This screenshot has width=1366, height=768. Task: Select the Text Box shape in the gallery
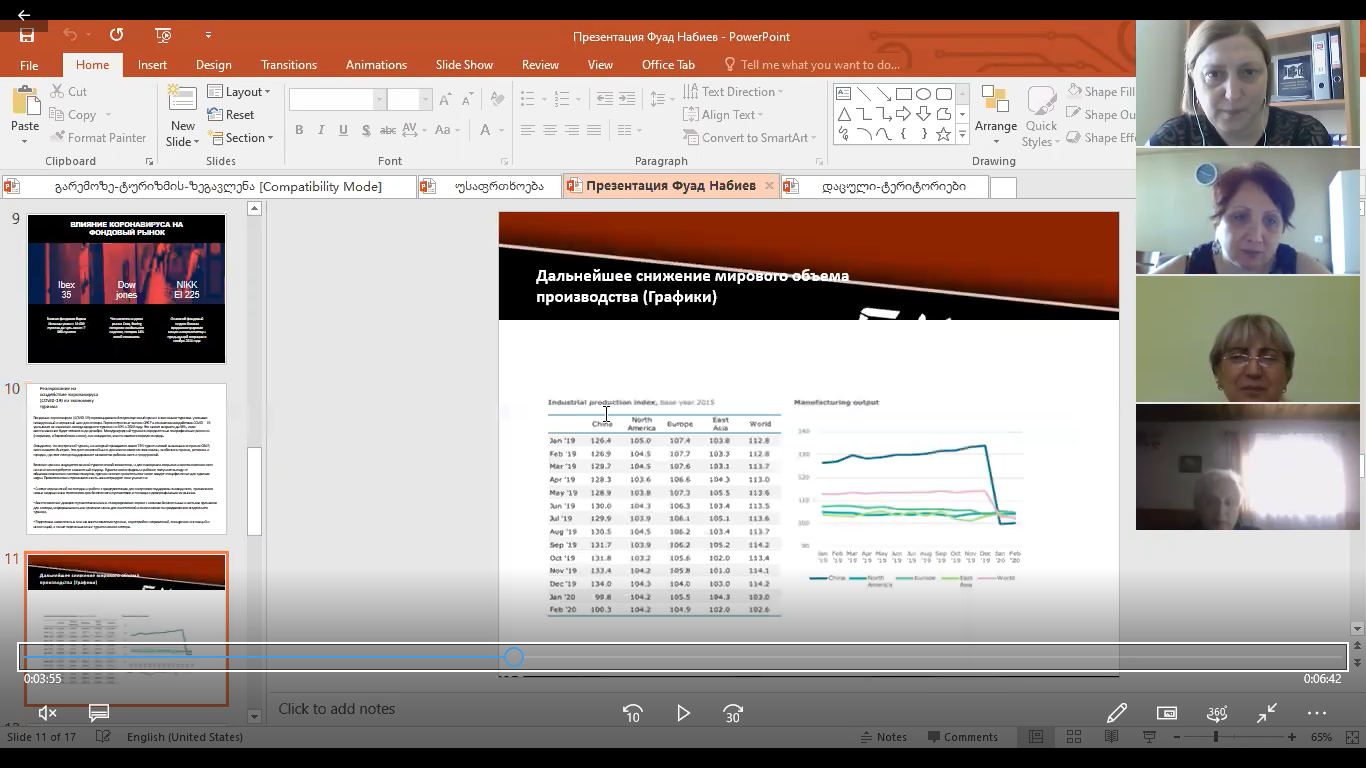click(844, 94)
